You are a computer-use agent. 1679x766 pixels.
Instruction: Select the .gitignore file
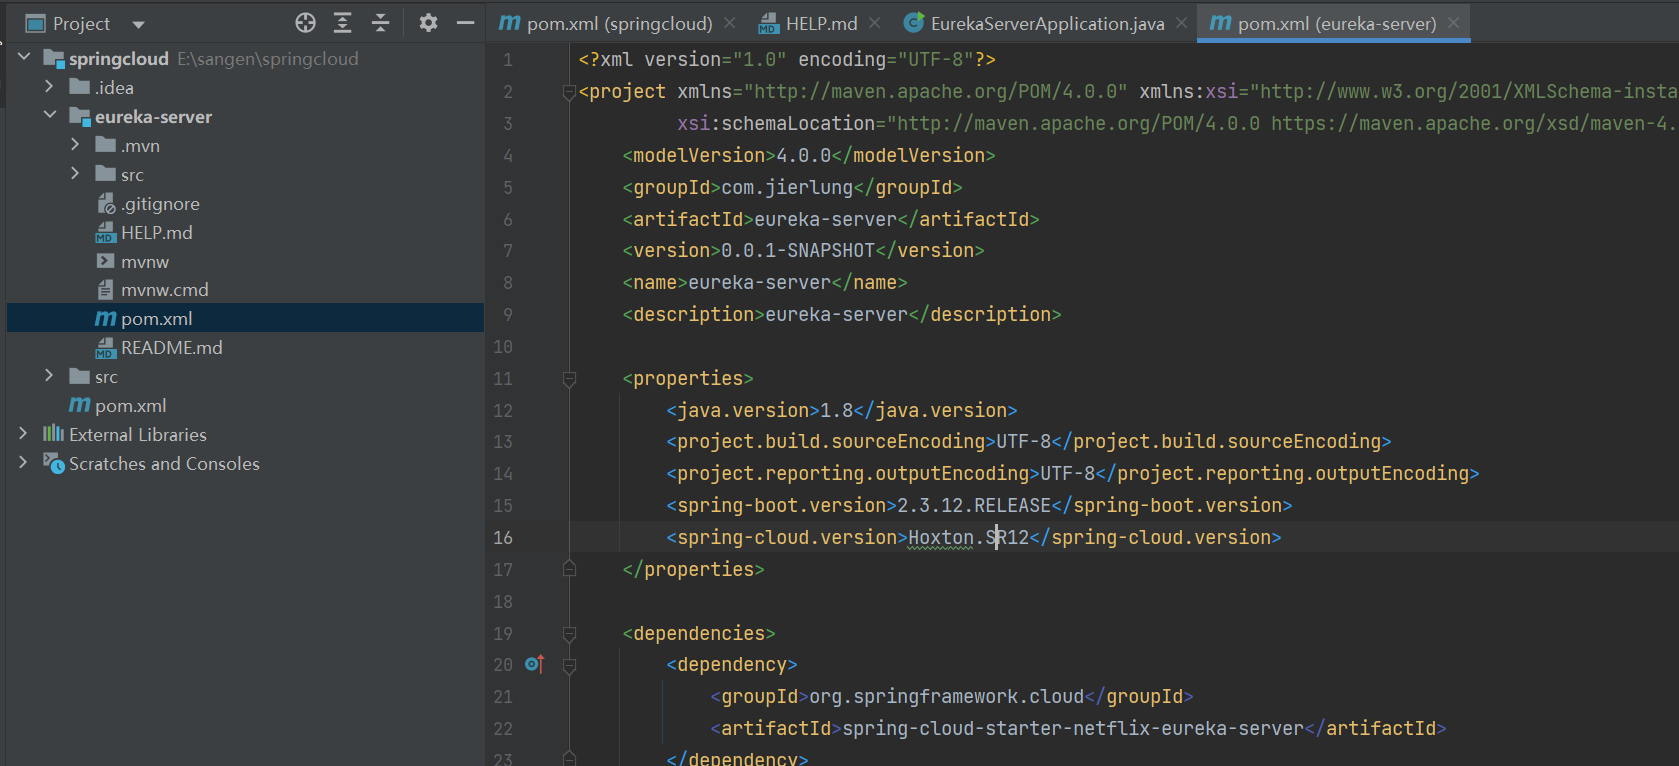click(160, 203)
